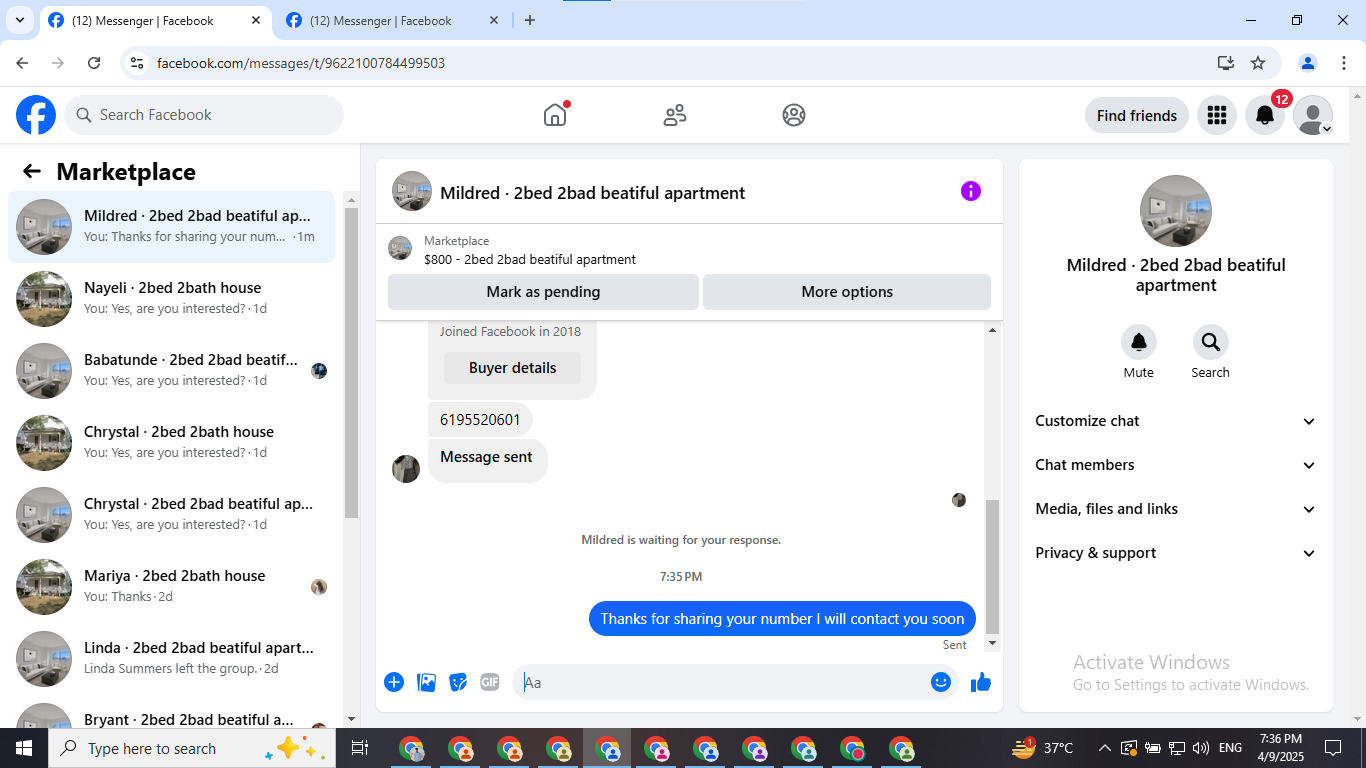Open Babatunde conversation
The image size is (1366, 768).
click(172, 371)
